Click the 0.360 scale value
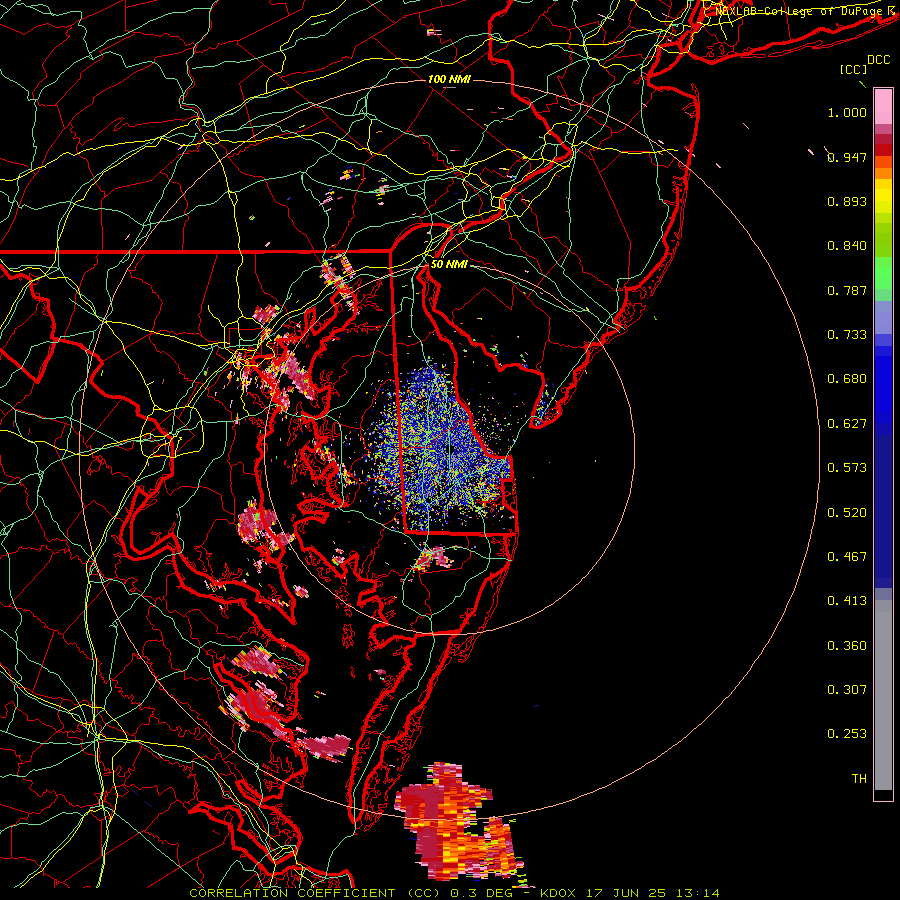Viewport: 900px width, 900px height. coord(847,646)
